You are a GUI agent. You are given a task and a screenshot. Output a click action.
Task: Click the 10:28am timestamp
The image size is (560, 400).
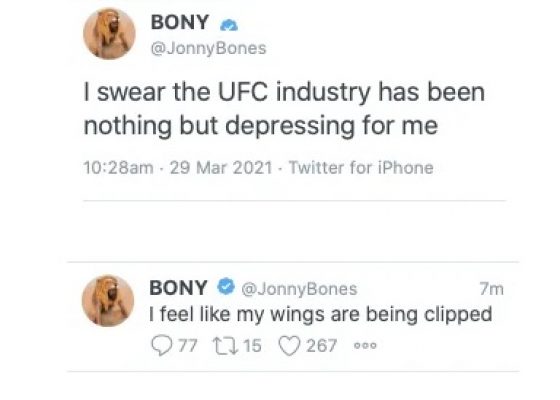coord(118,168)
